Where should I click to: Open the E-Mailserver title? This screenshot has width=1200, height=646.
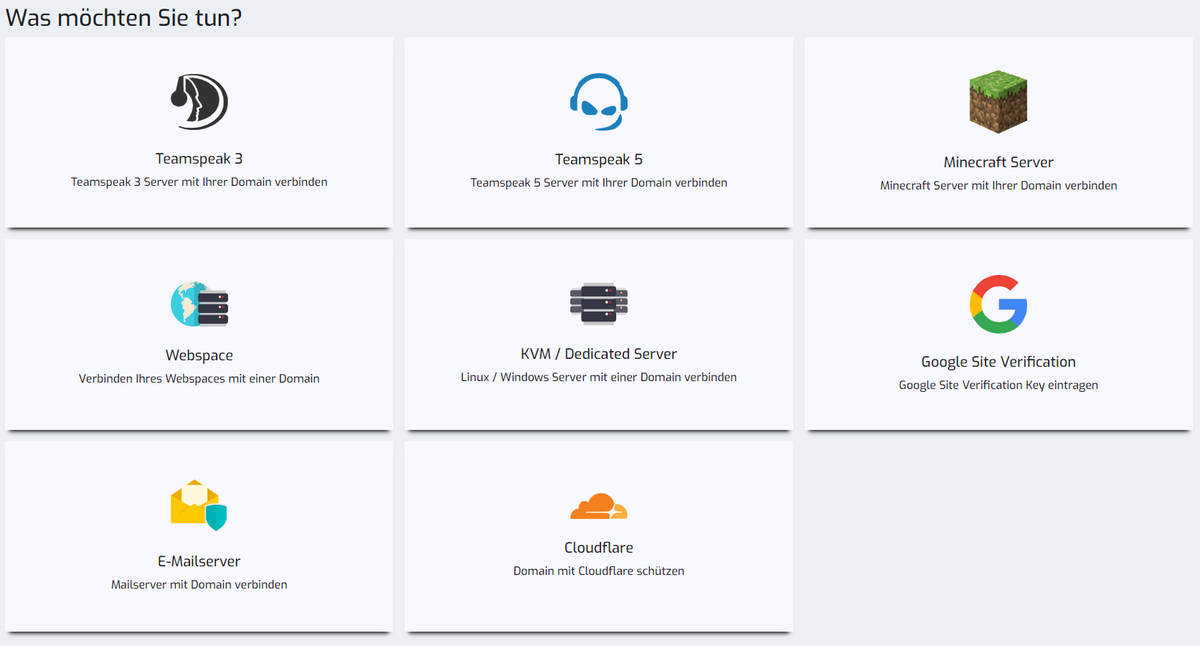199,561
